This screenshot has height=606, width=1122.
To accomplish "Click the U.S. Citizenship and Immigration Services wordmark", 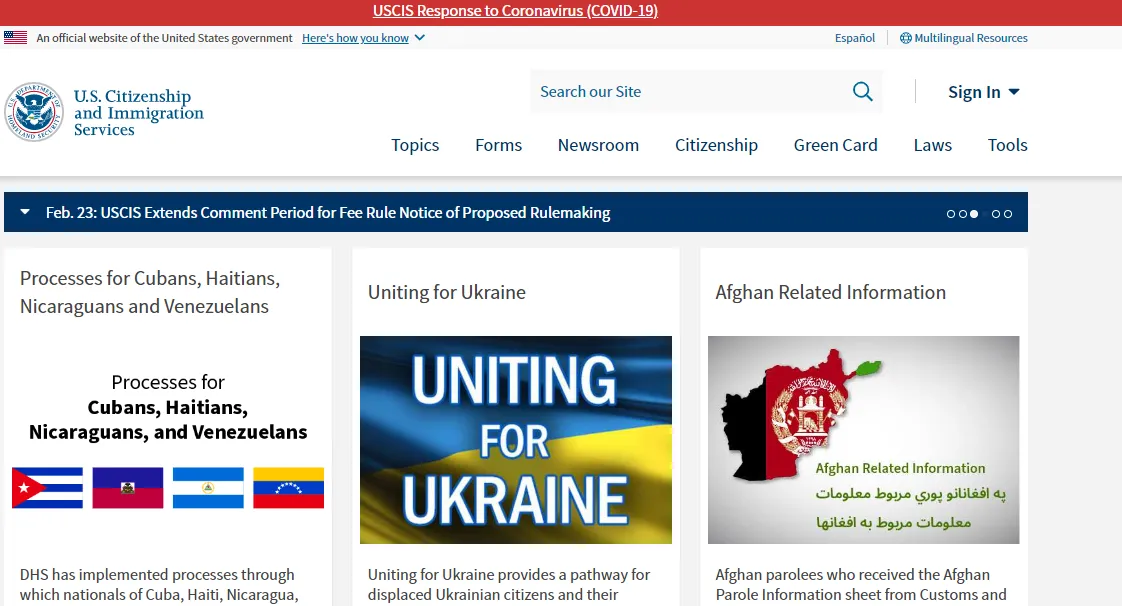I will point(139,112).
